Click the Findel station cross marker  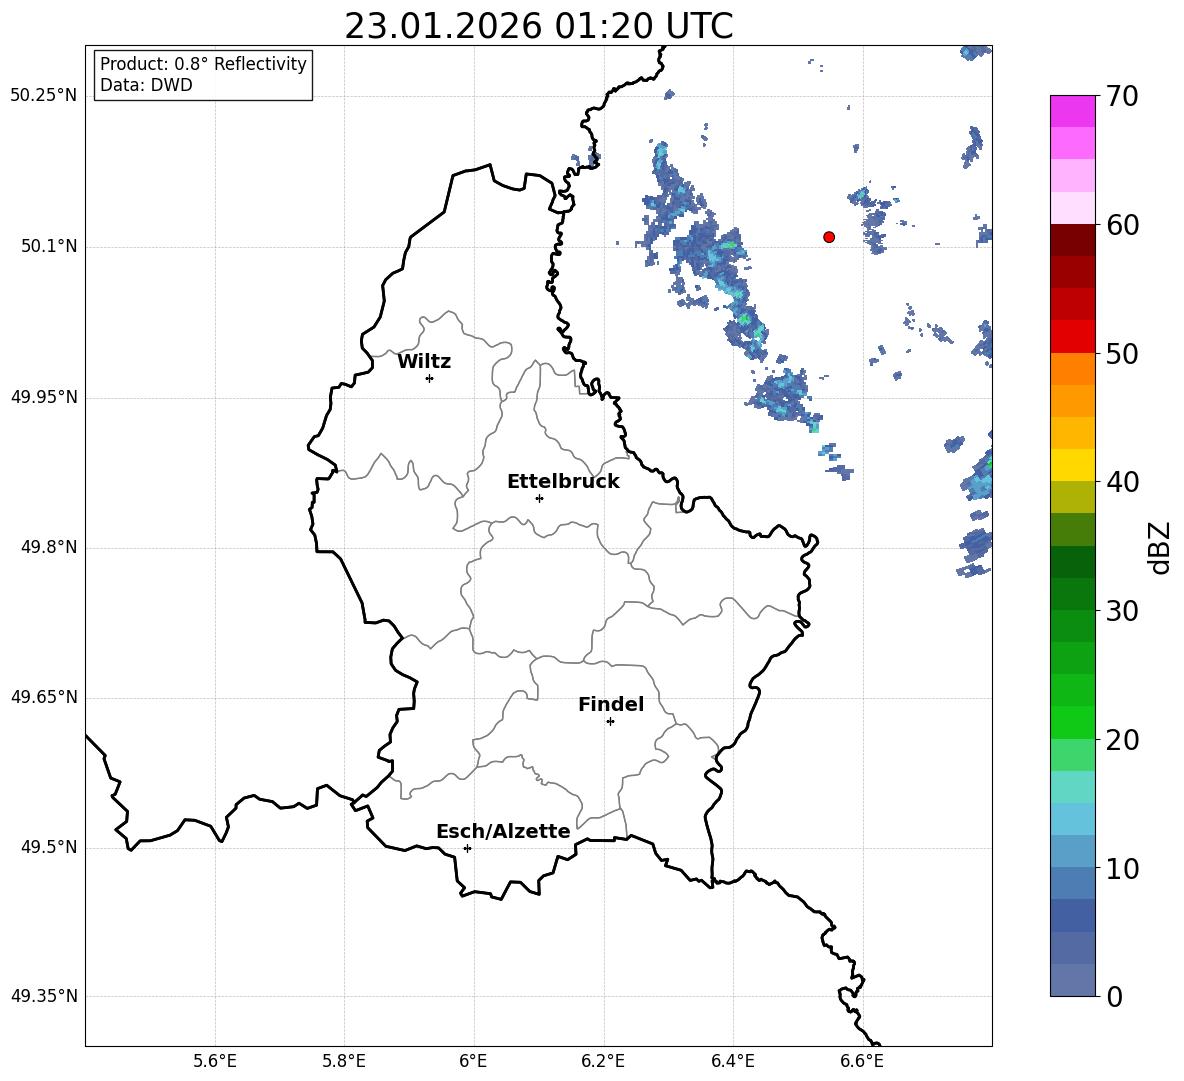pyautogui.click(x=610, y=722)
